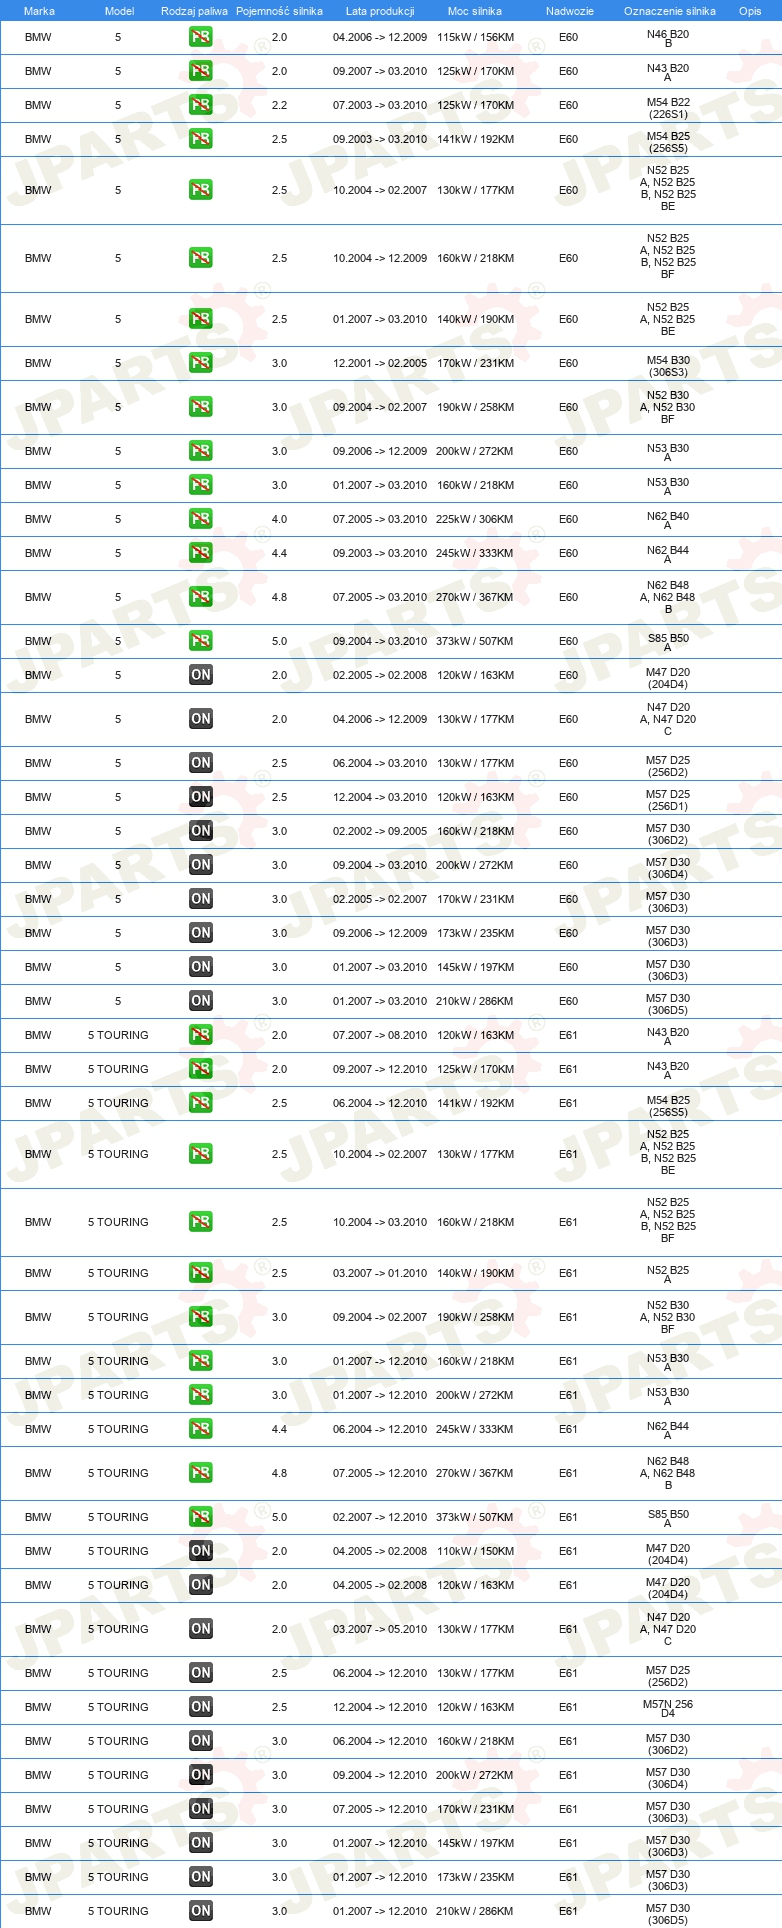Screen dimensions: 782x1928
Task: Click the diesel ON icon in the E61 173kW / 235KM row
Action: pos(201,1877)
